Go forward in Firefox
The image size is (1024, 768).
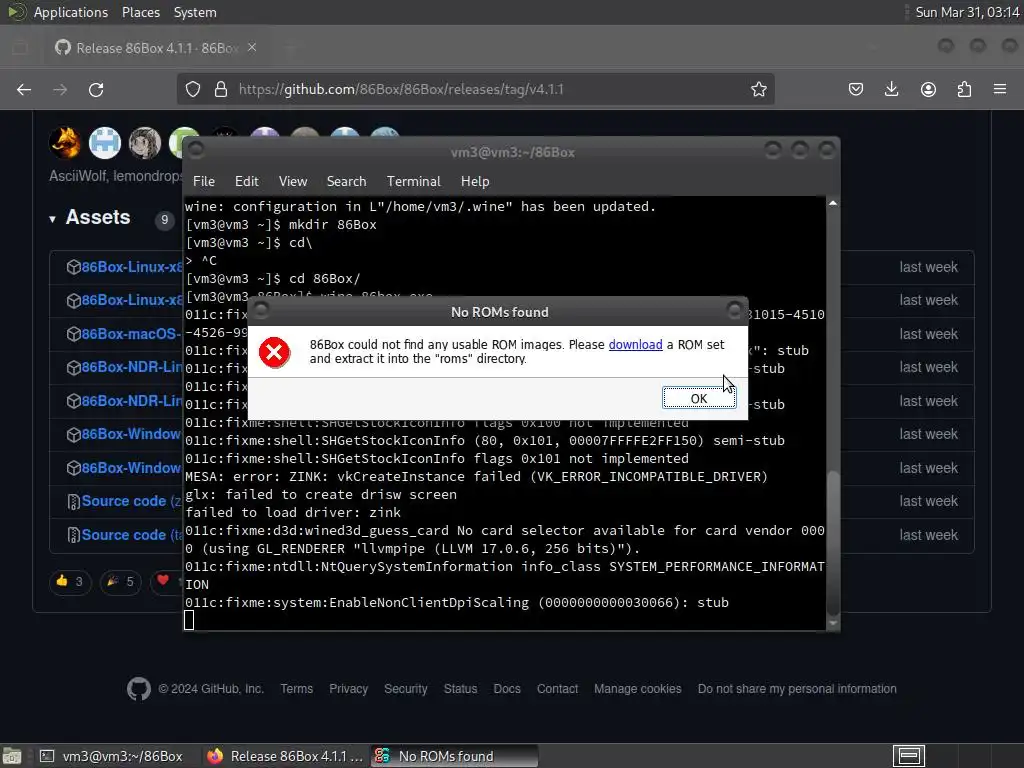[x=60, y=89]
